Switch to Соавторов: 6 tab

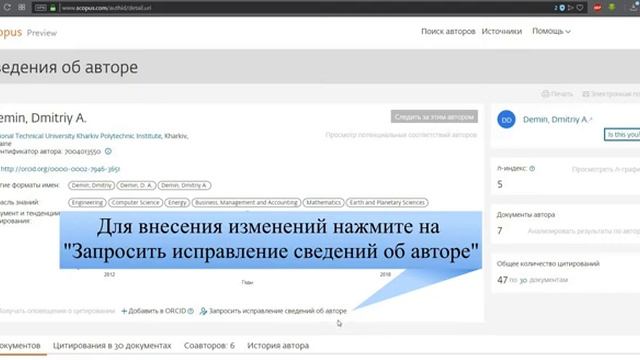tap(209, 346)
